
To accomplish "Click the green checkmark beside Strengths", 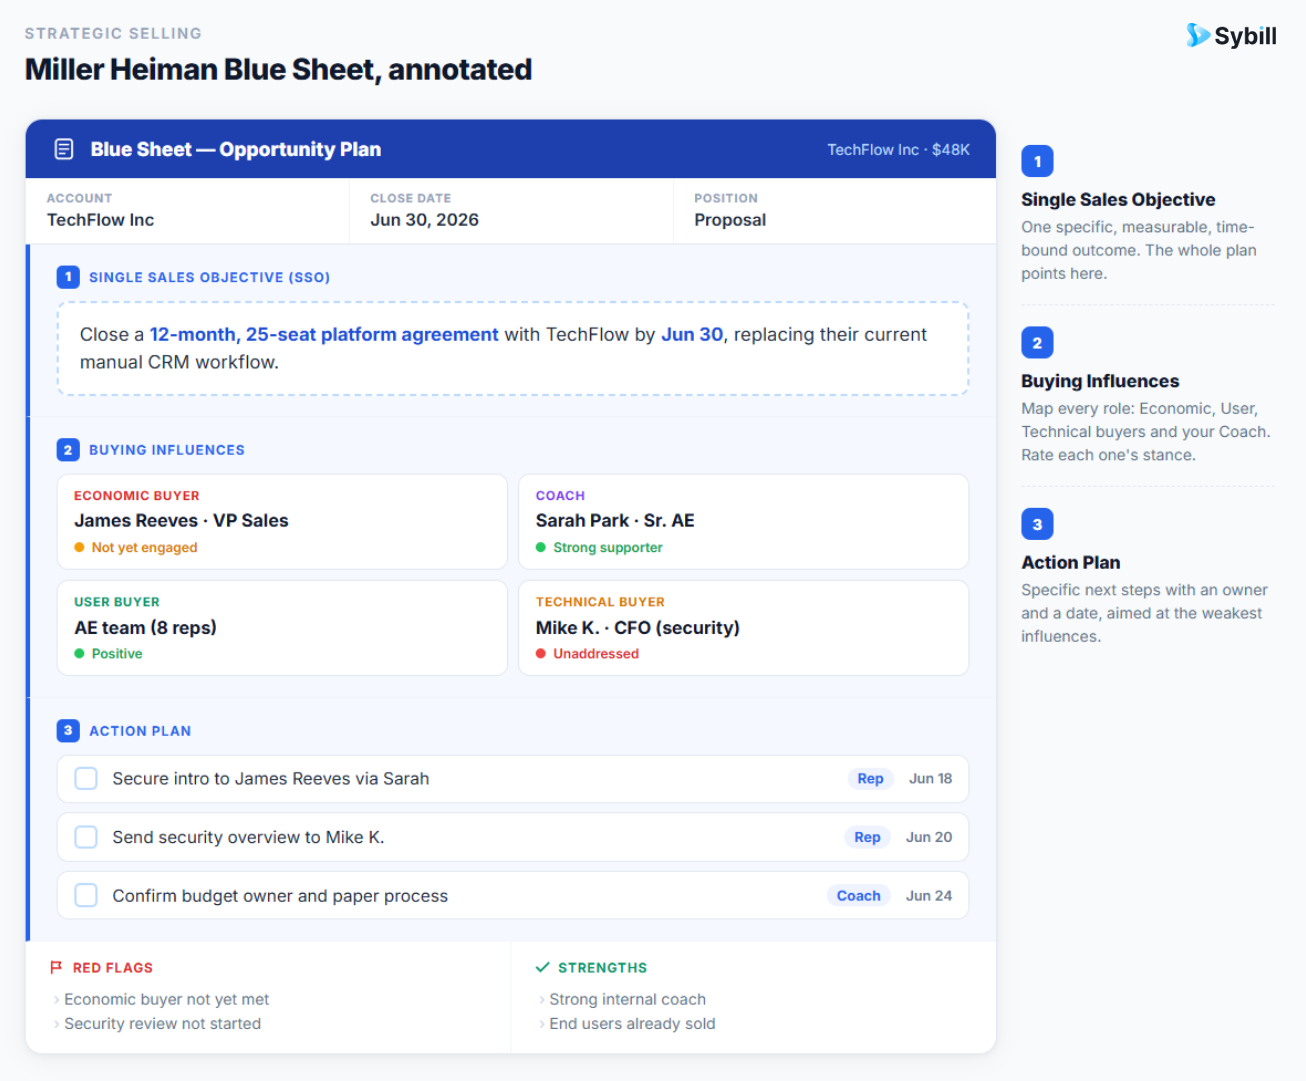I will click(543, 967).
